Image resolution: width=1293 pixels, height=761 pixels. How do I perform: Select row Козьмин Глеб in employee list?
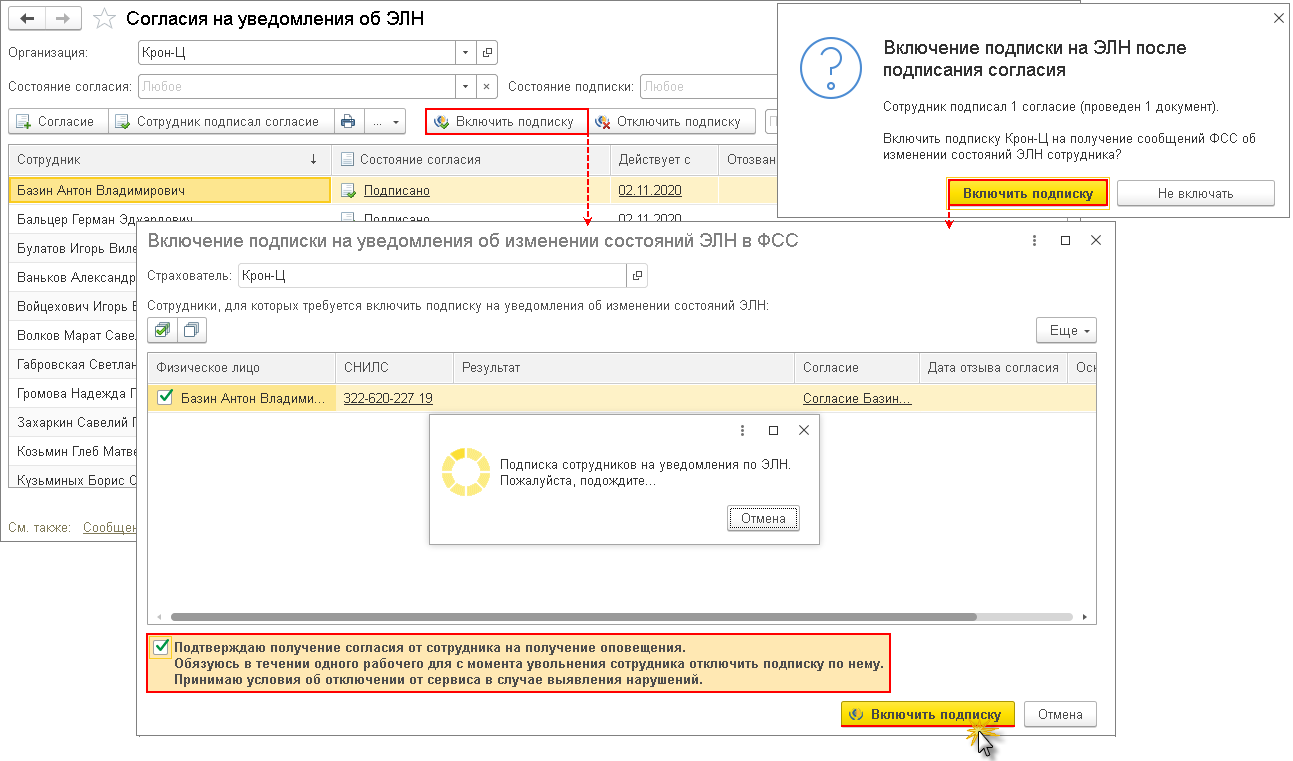tap(73, 451)
